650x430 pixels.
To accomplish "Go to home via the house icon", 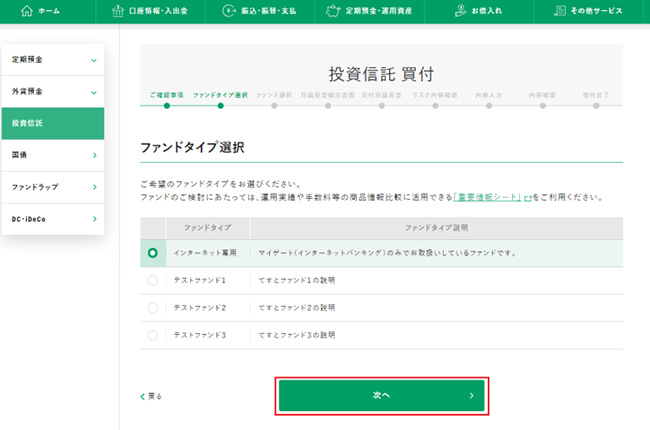I will click(27, 11).
